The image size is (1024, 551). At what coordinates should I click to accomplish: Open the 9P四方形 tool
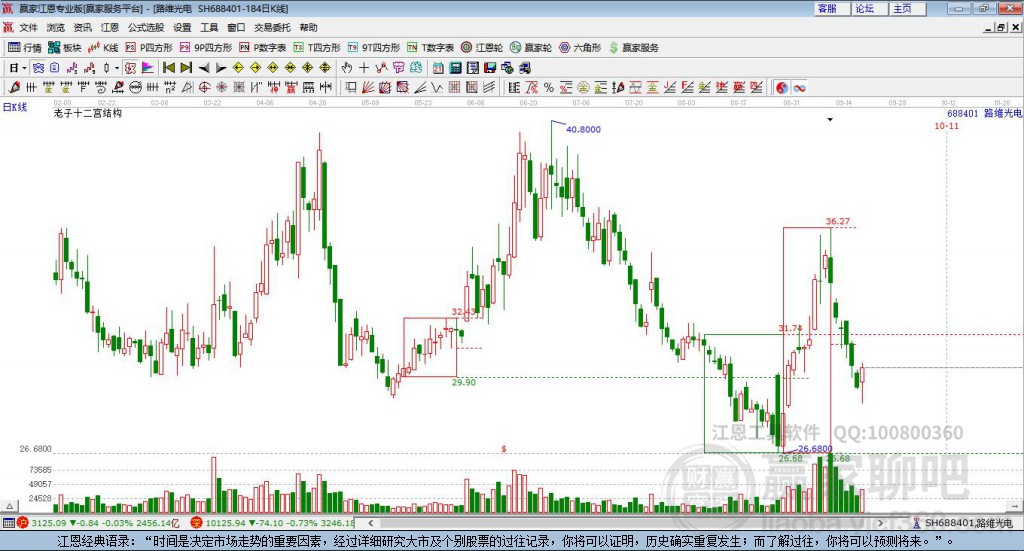(x=206, y=48)
